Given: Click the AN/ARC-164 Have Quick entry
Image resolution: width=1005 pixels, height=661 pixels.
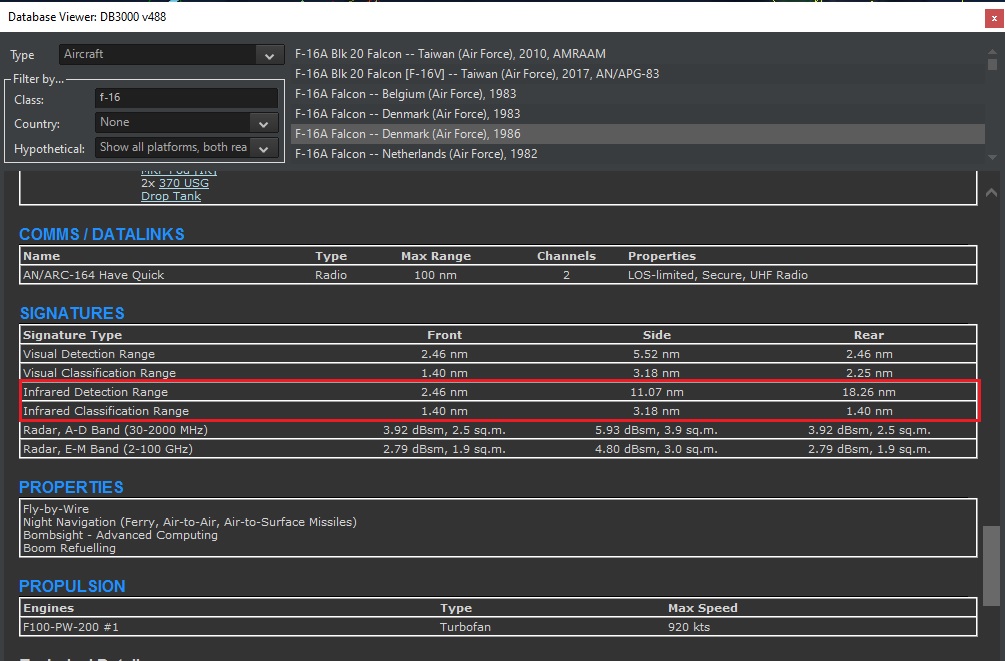Looking at the screenshot, I should pyautogui.click(x=94, y=275).
